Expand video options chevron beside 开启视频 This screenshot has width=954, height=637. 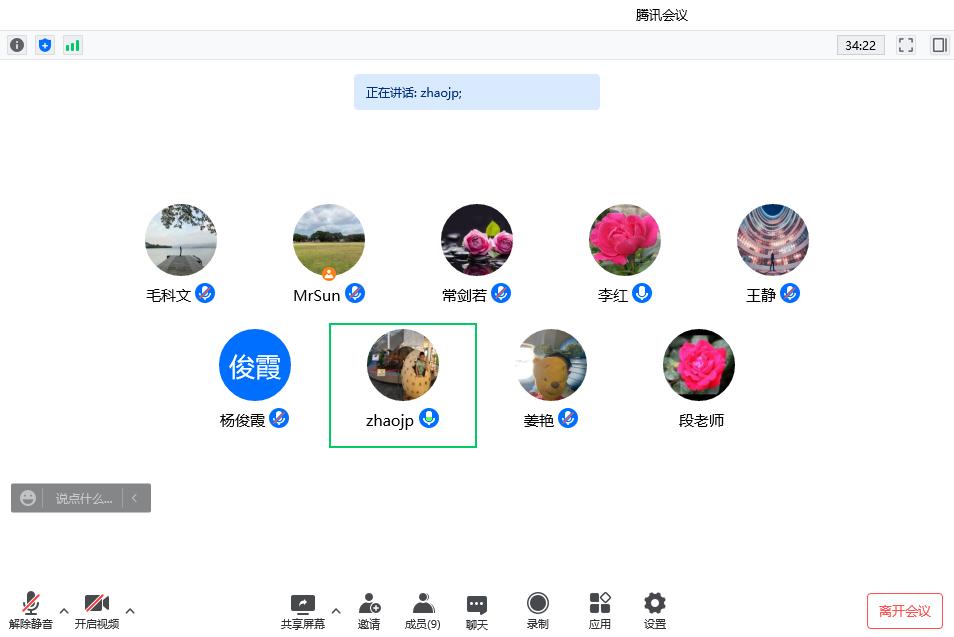click(x=130, y=610)
